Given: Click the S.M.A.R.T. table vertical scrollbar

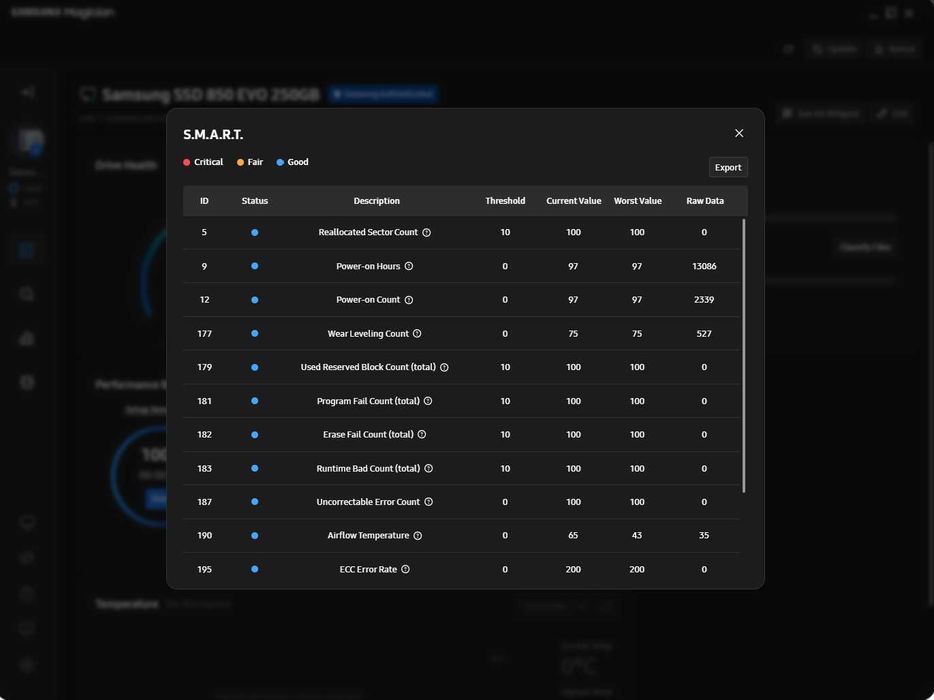Looking at the screenshot, I should click(743, 356).
